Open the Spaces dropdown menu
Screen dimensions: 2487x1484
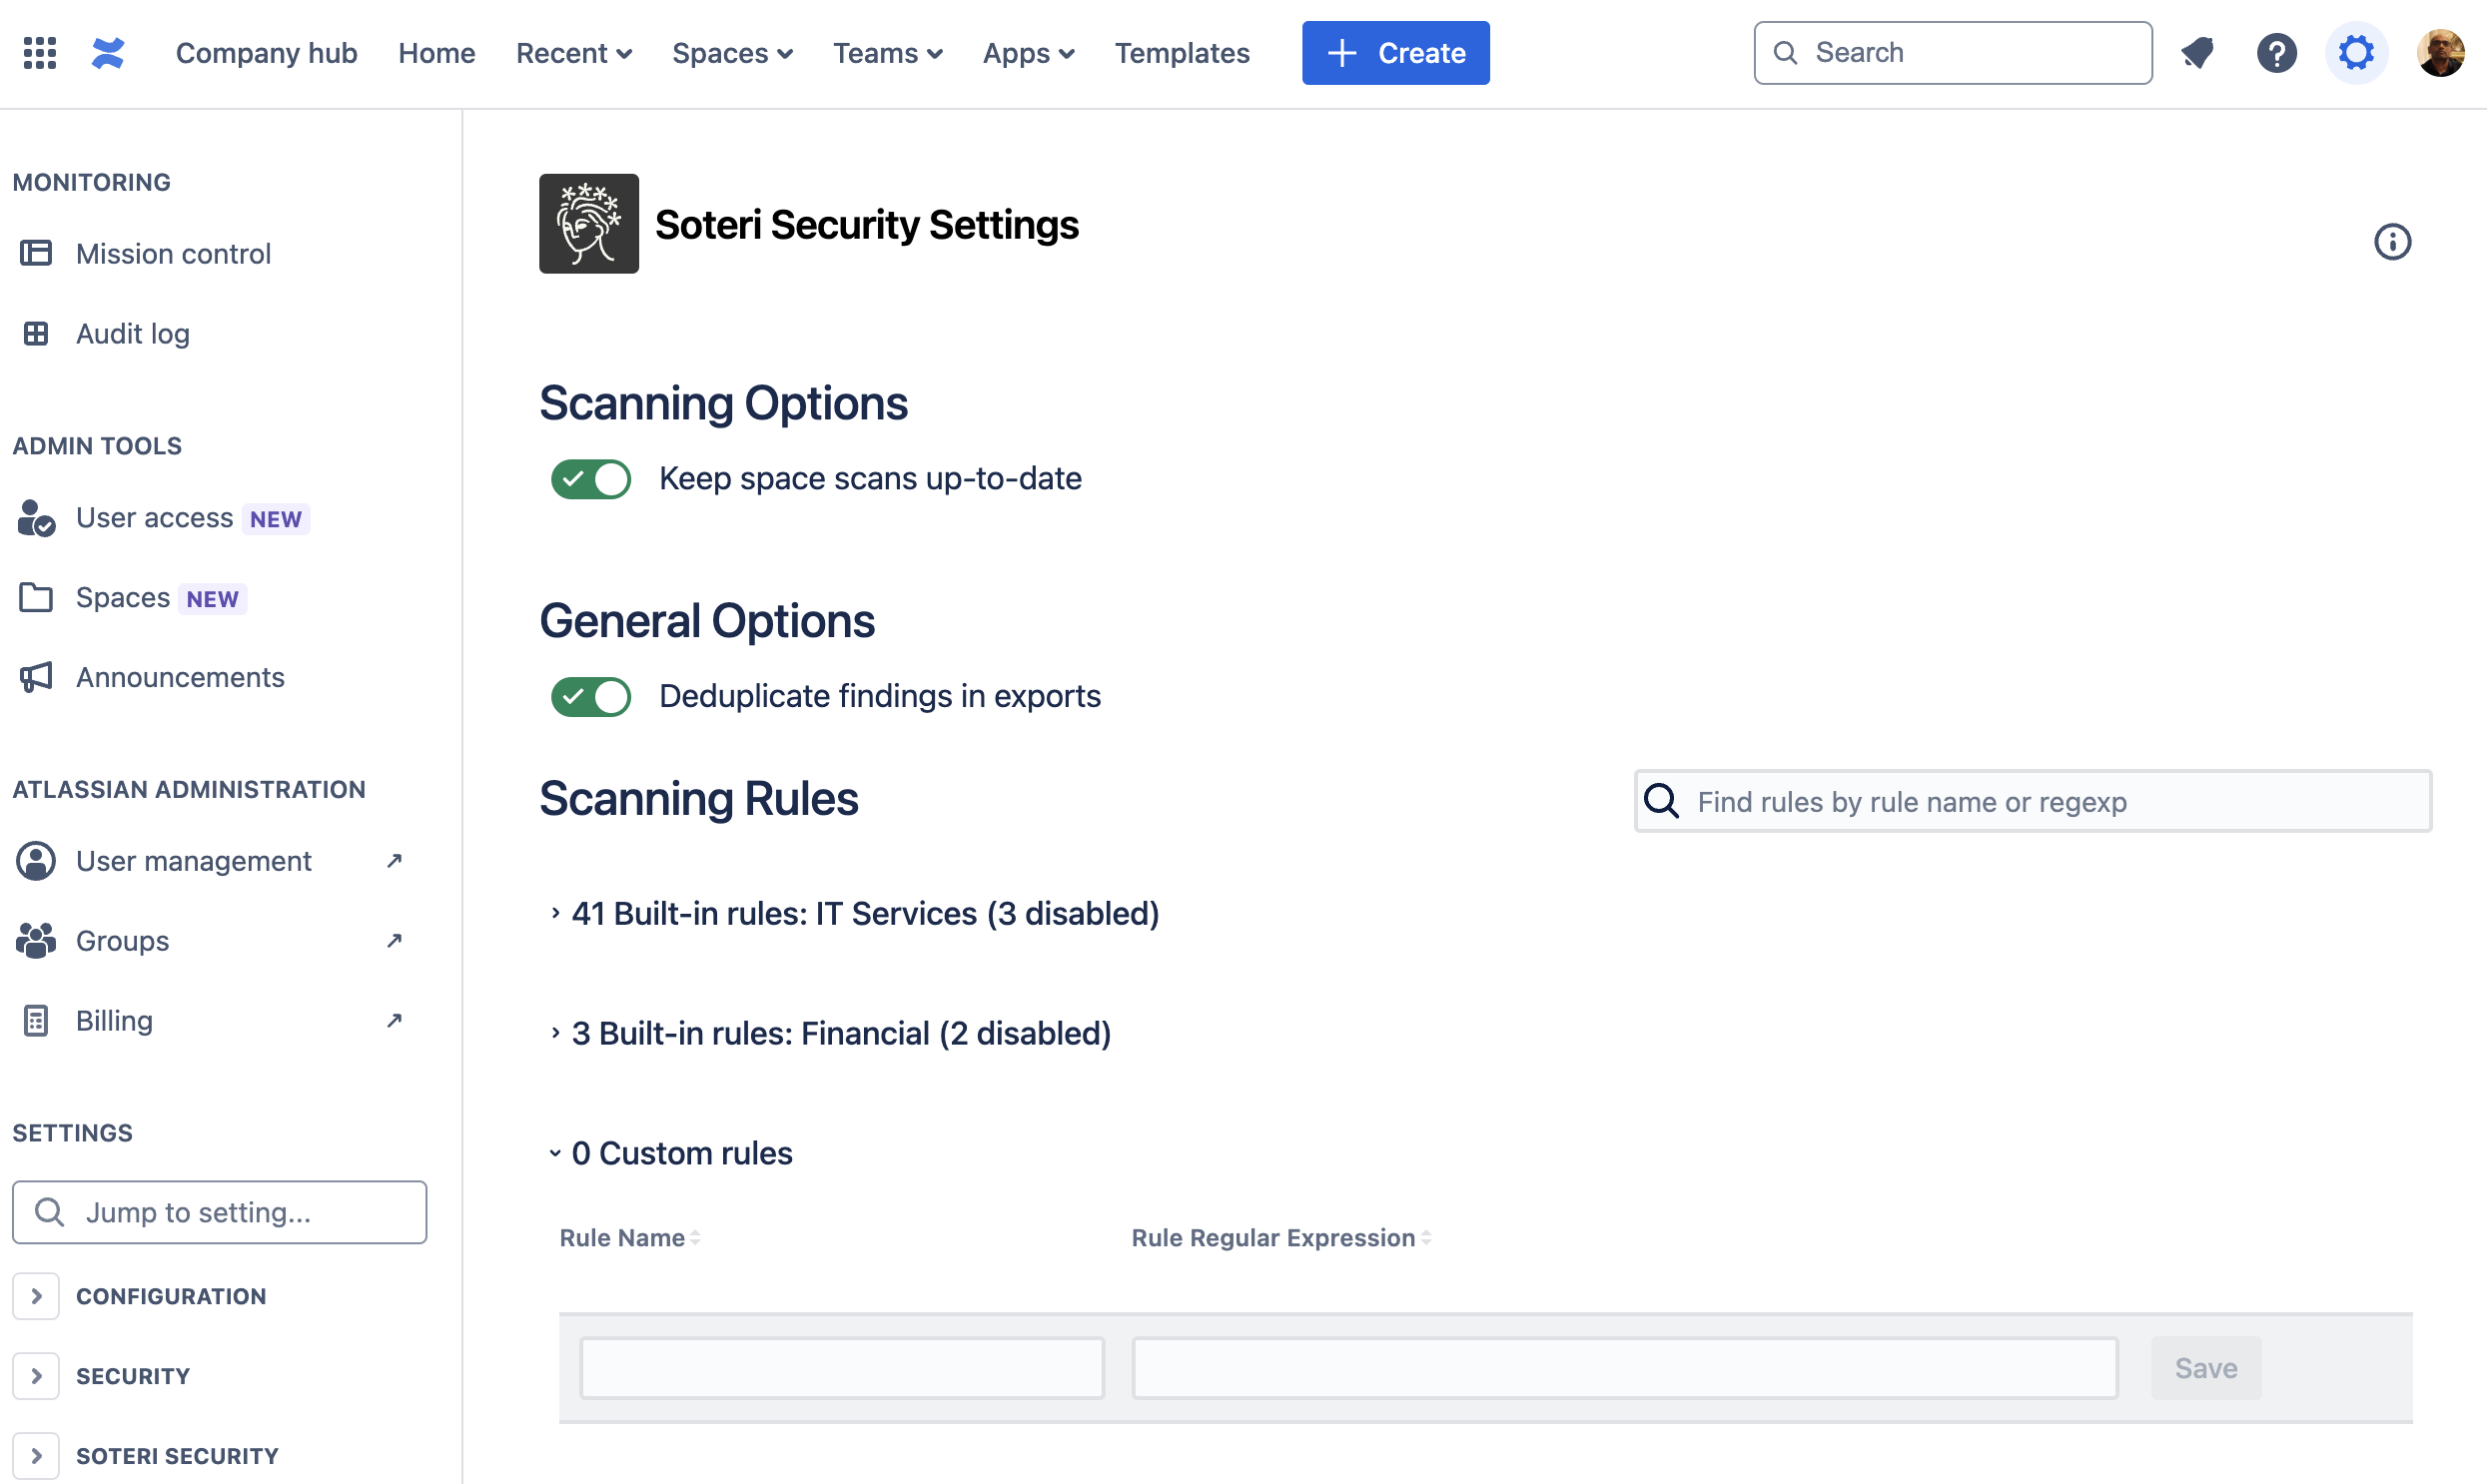pos(732,53)
